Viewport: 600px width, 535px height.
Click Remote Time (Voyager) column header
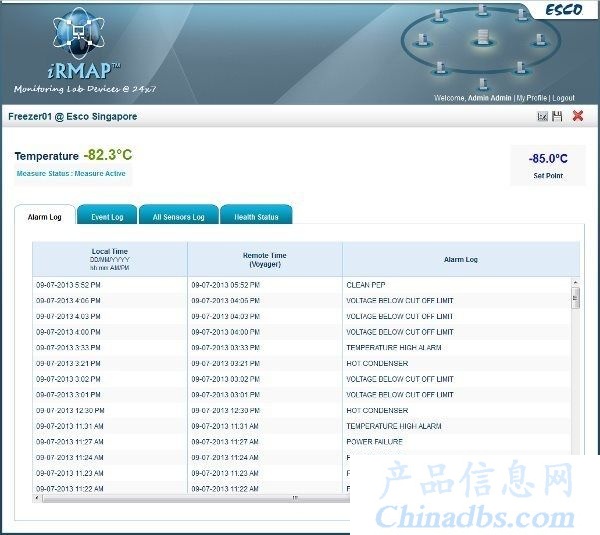coord(265,259)
